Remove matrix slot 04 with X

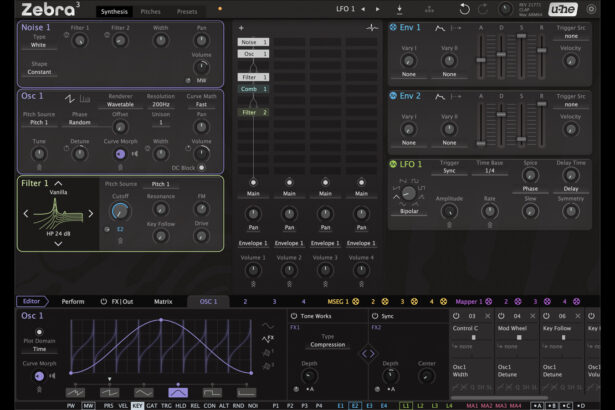click(533, 316)
